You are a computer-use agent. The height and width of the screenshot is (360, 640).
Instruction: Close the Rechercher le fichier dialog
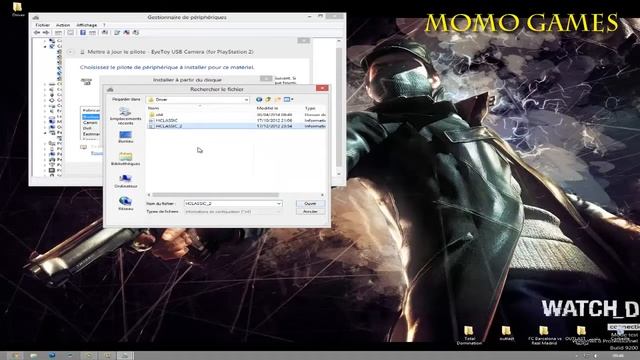pos(322,88)
